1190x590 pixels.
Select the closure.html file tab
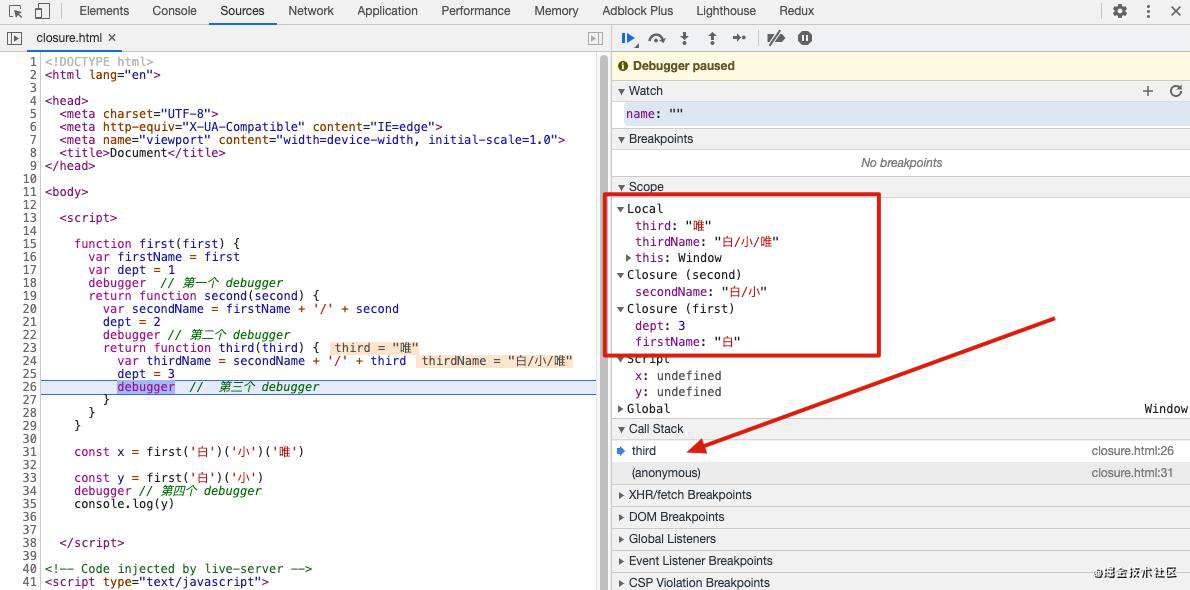click(68, 37)
